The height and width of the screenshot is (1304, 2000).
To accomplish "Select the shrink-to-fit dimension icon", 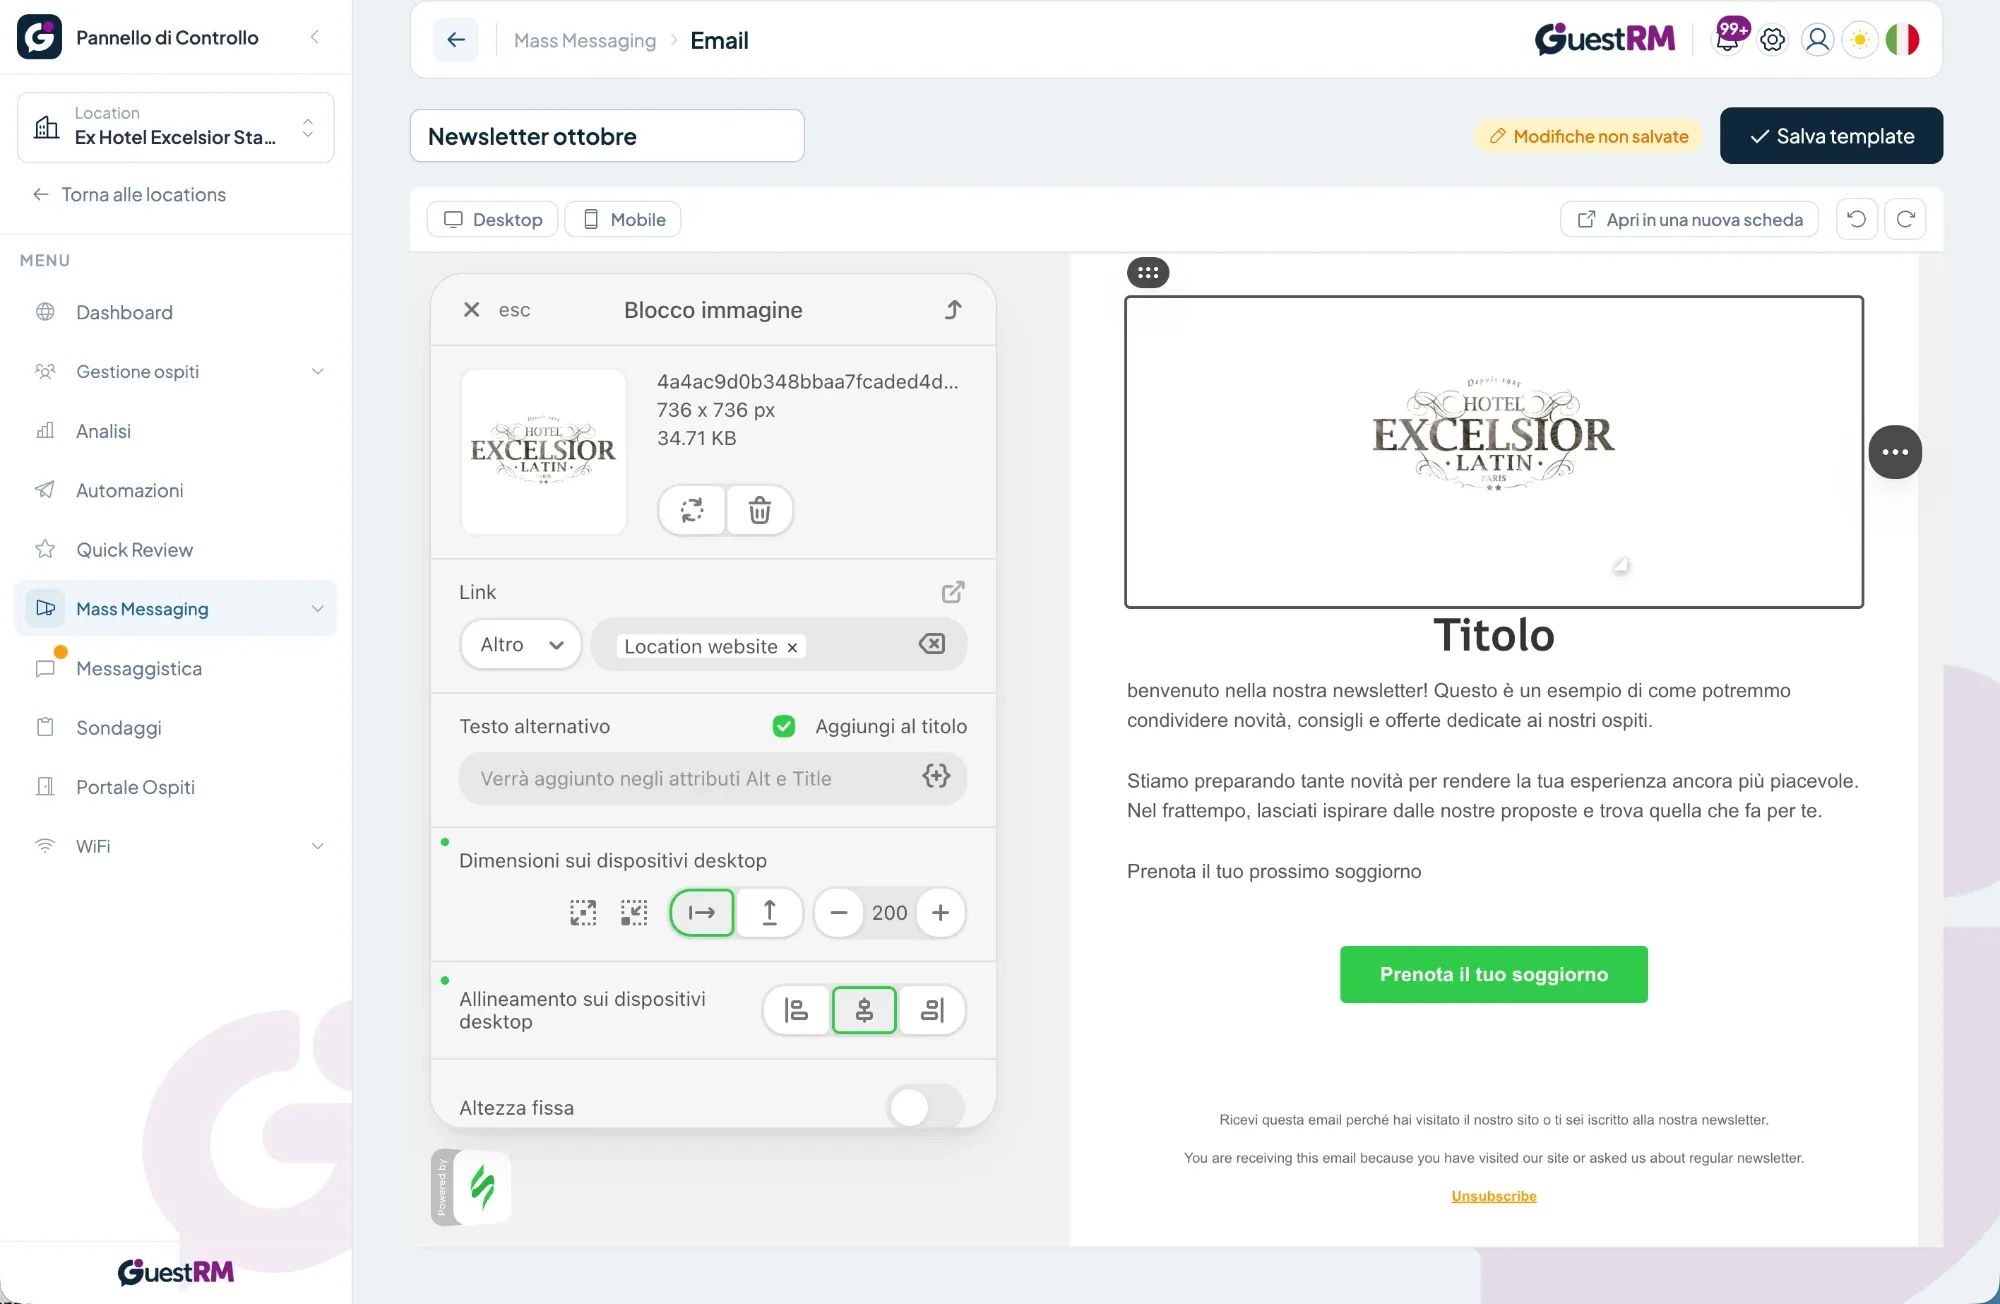I will click(x=634, y=912).
